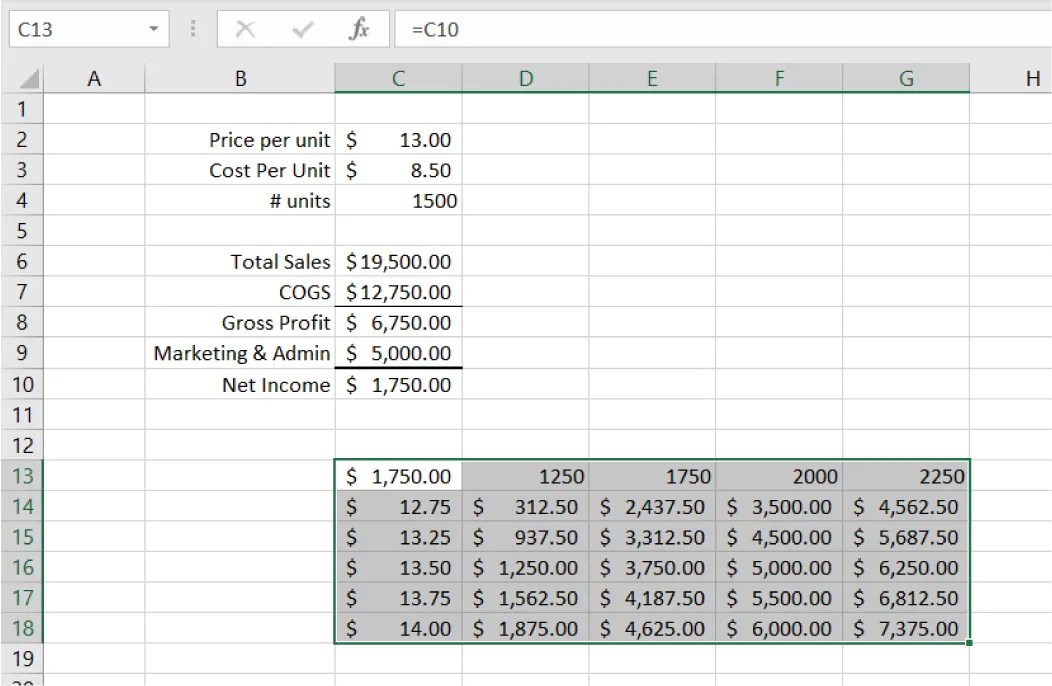The width and height of the screenshot is (1052, 686).
Task: Click cell C13 showing $1,750.00
Action: (x=397, y=476)
